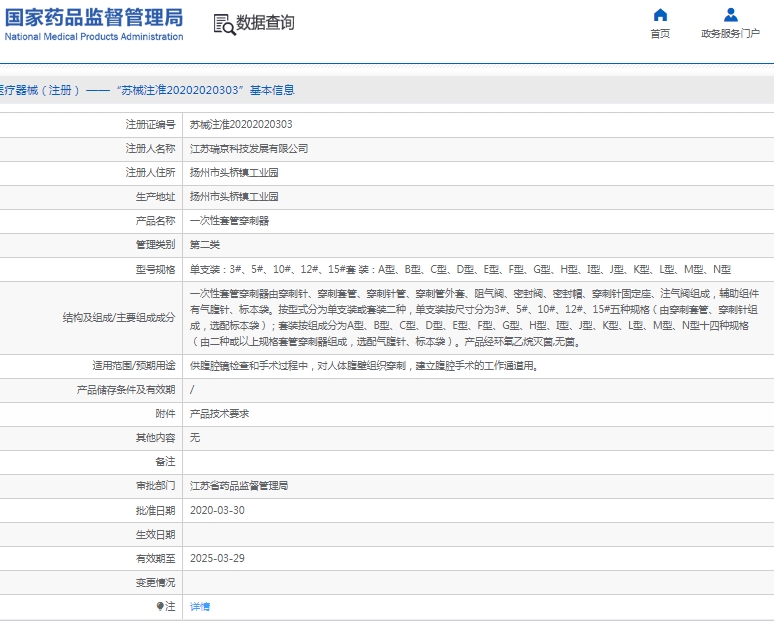
Task: Click the 备注 label
Action: tap(165, 462)
